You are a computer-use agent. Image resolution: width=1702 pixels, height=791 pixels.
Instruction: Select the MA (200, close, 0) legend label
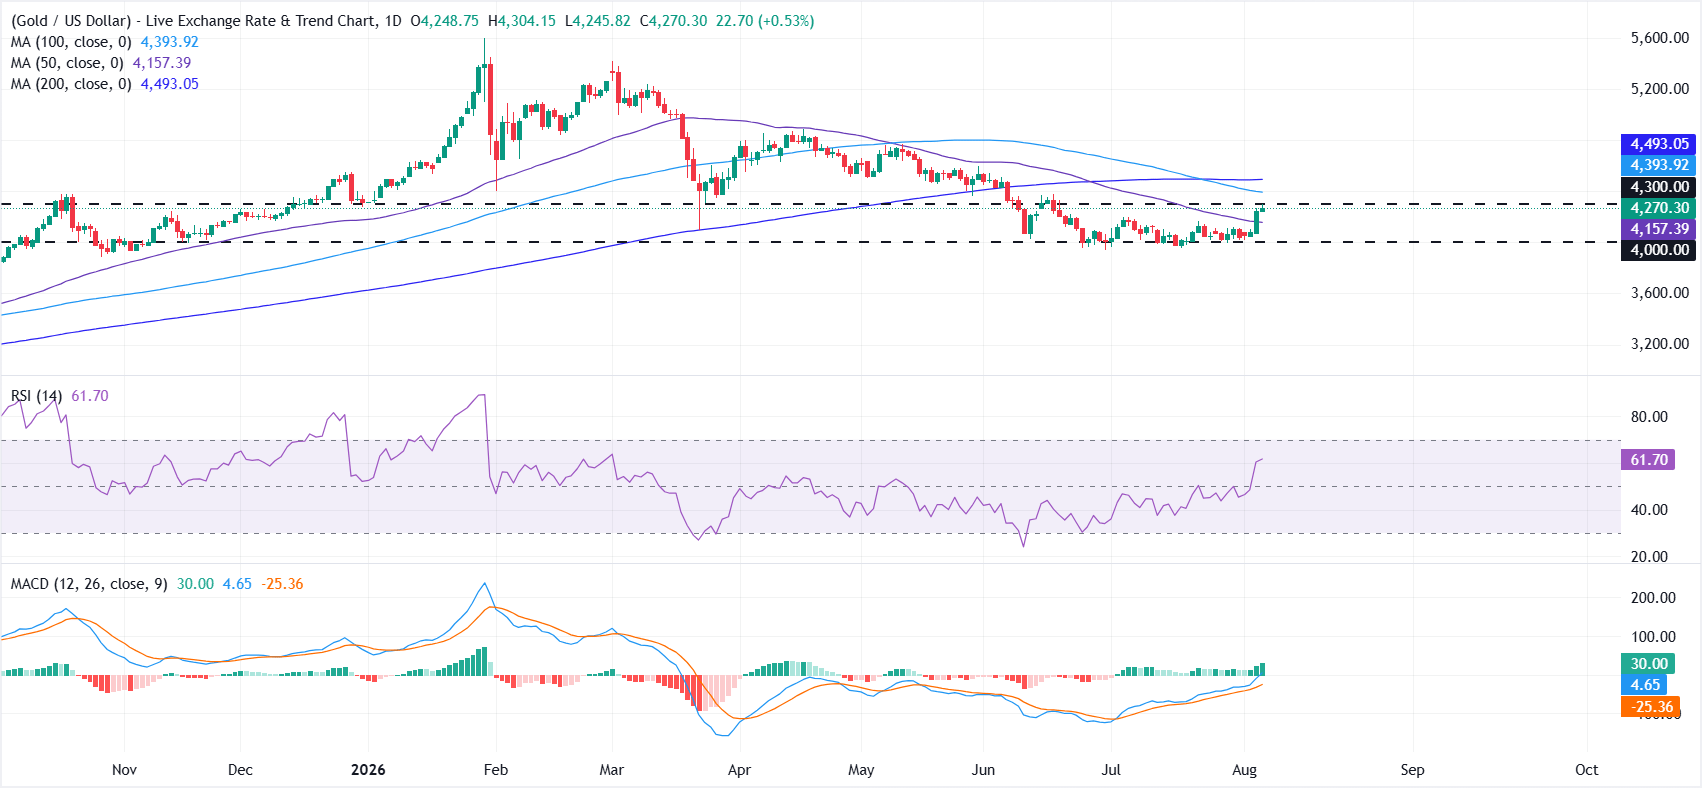(x=71, y=84)
